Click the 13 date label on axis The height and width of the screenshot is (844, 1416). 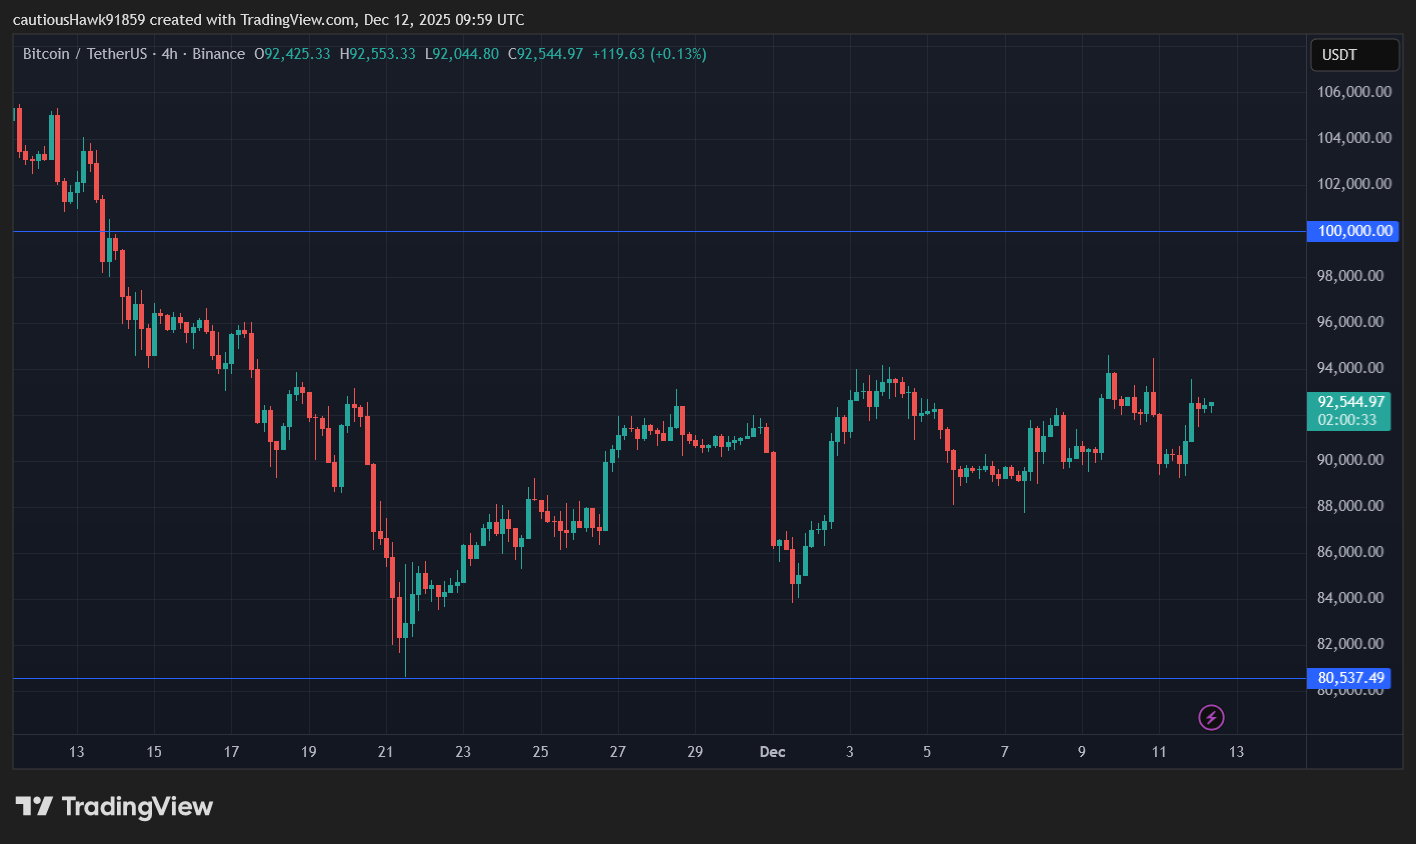77,752
